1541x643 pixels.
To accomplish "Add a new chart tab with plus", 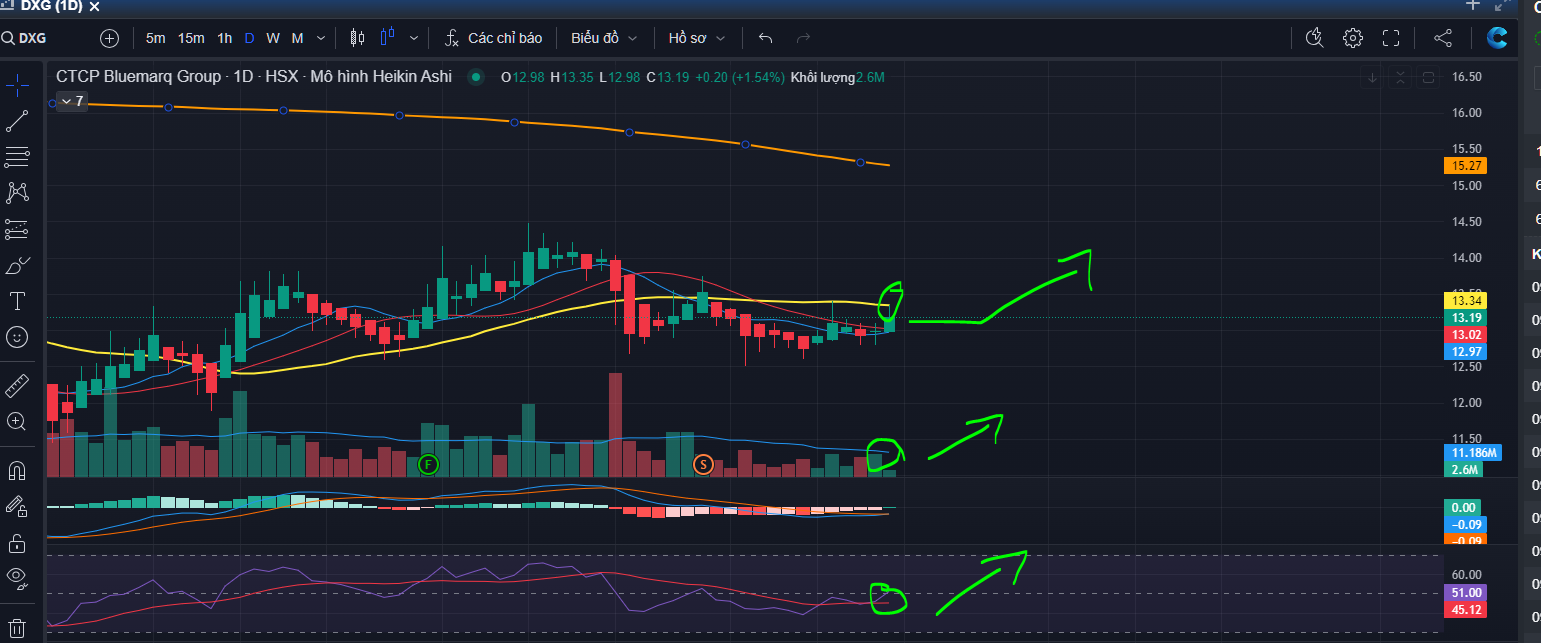I will pos(1472,5).
